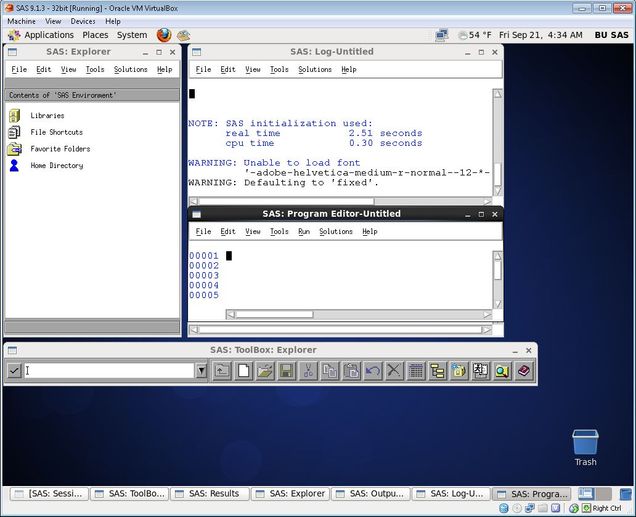Open the ToolBox command history dropdown arrow
This screenshot has height=517, width=636.
[201, 370]
